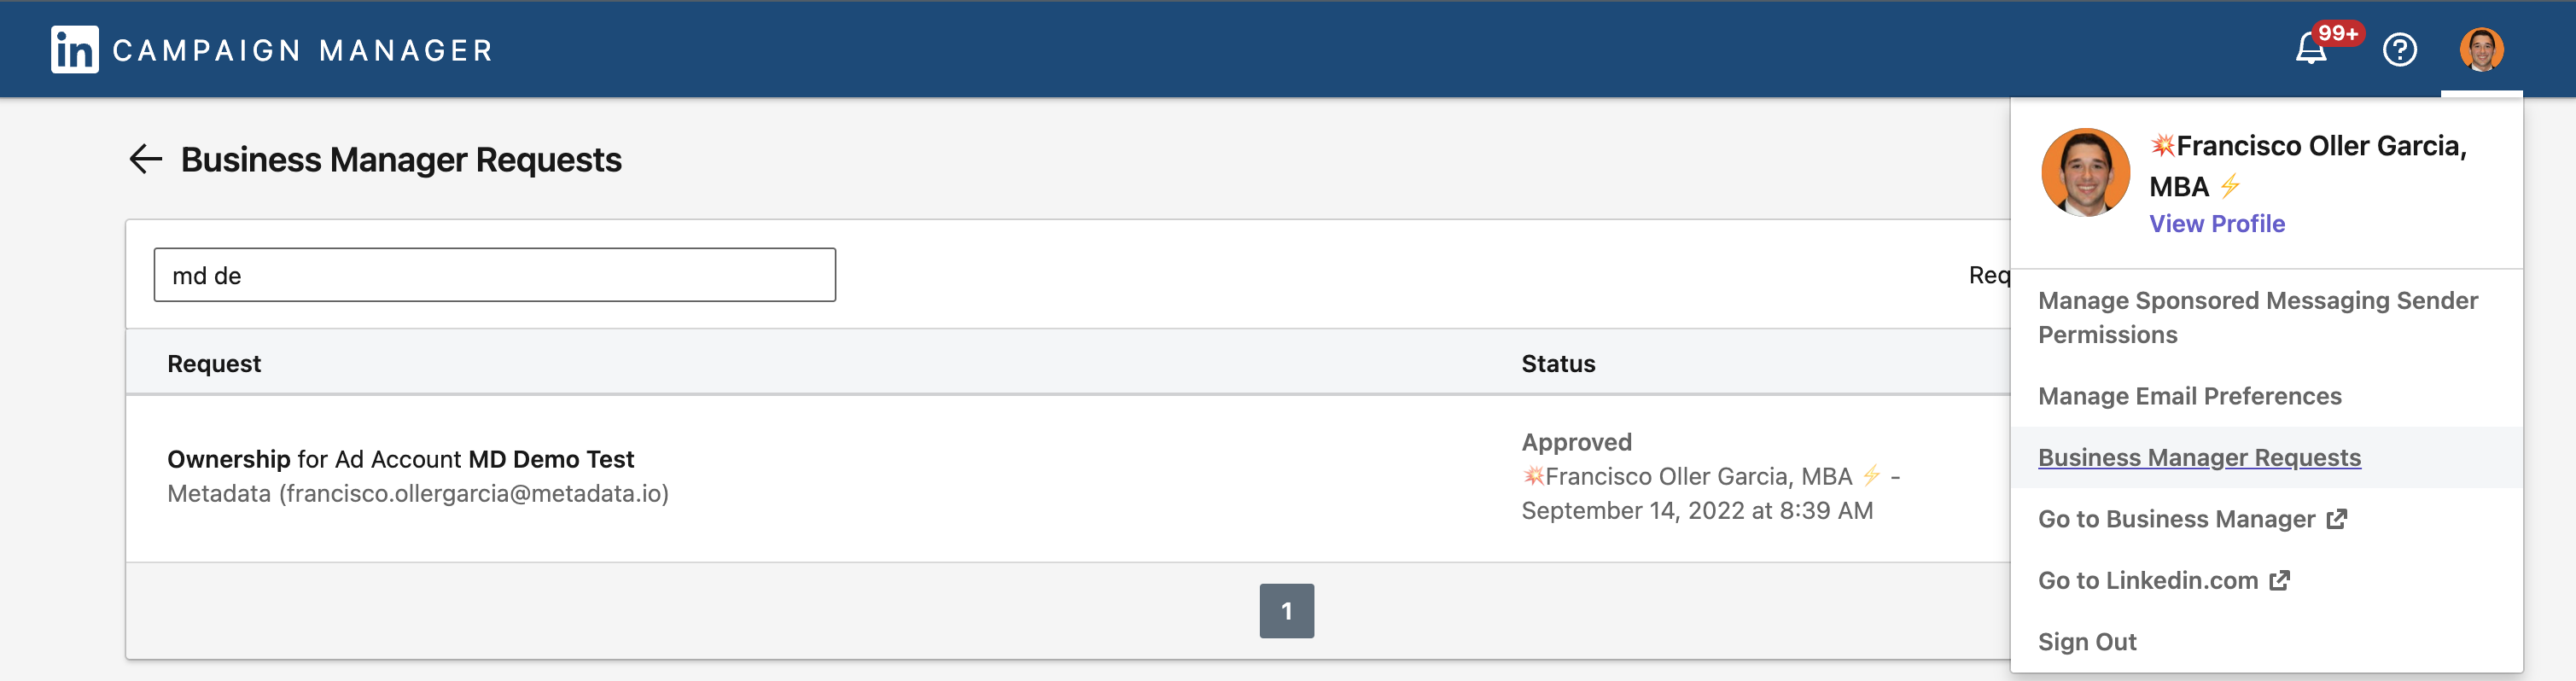
Task: Click the search field containing md de
Action: click(494, 273)
